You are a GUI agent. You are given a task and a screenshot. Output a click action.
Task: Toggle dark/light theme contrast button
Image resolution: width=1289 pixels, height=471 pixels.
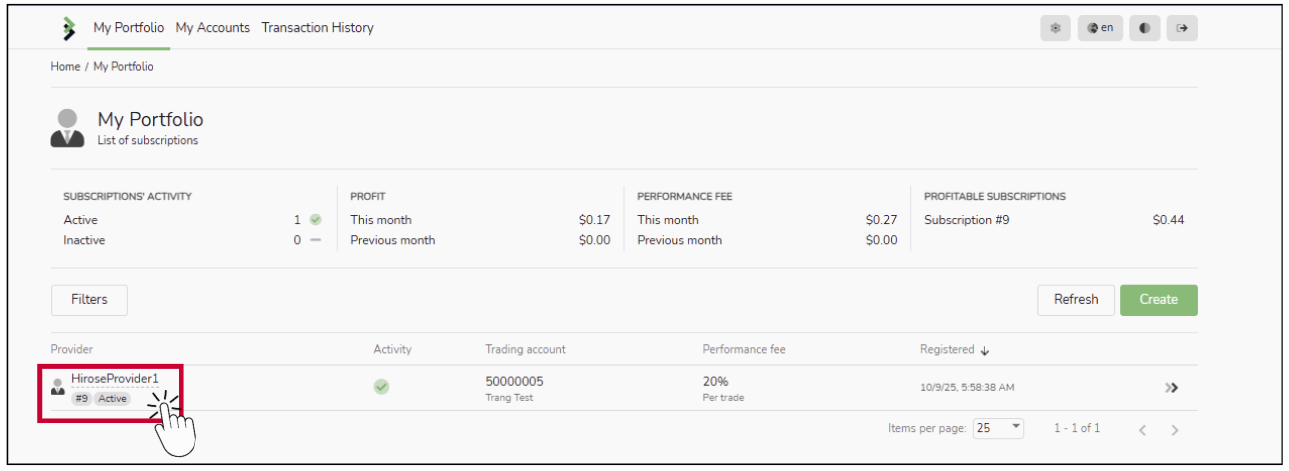1144,28
